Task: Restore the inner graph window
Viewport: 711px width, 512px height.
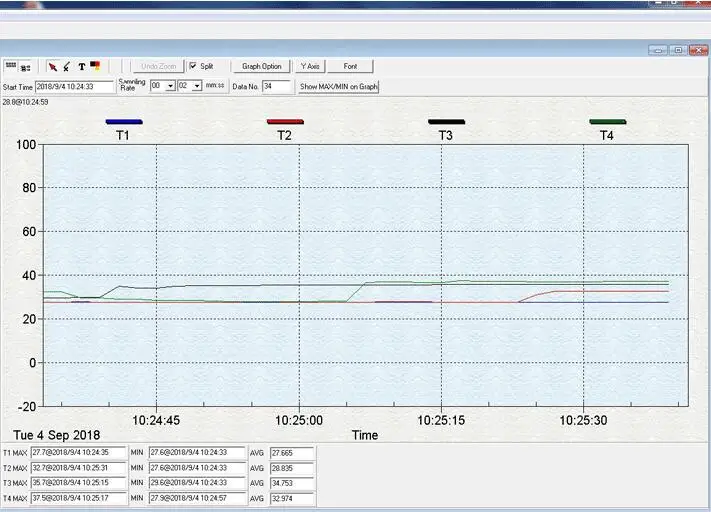Action: coord(678,50)
